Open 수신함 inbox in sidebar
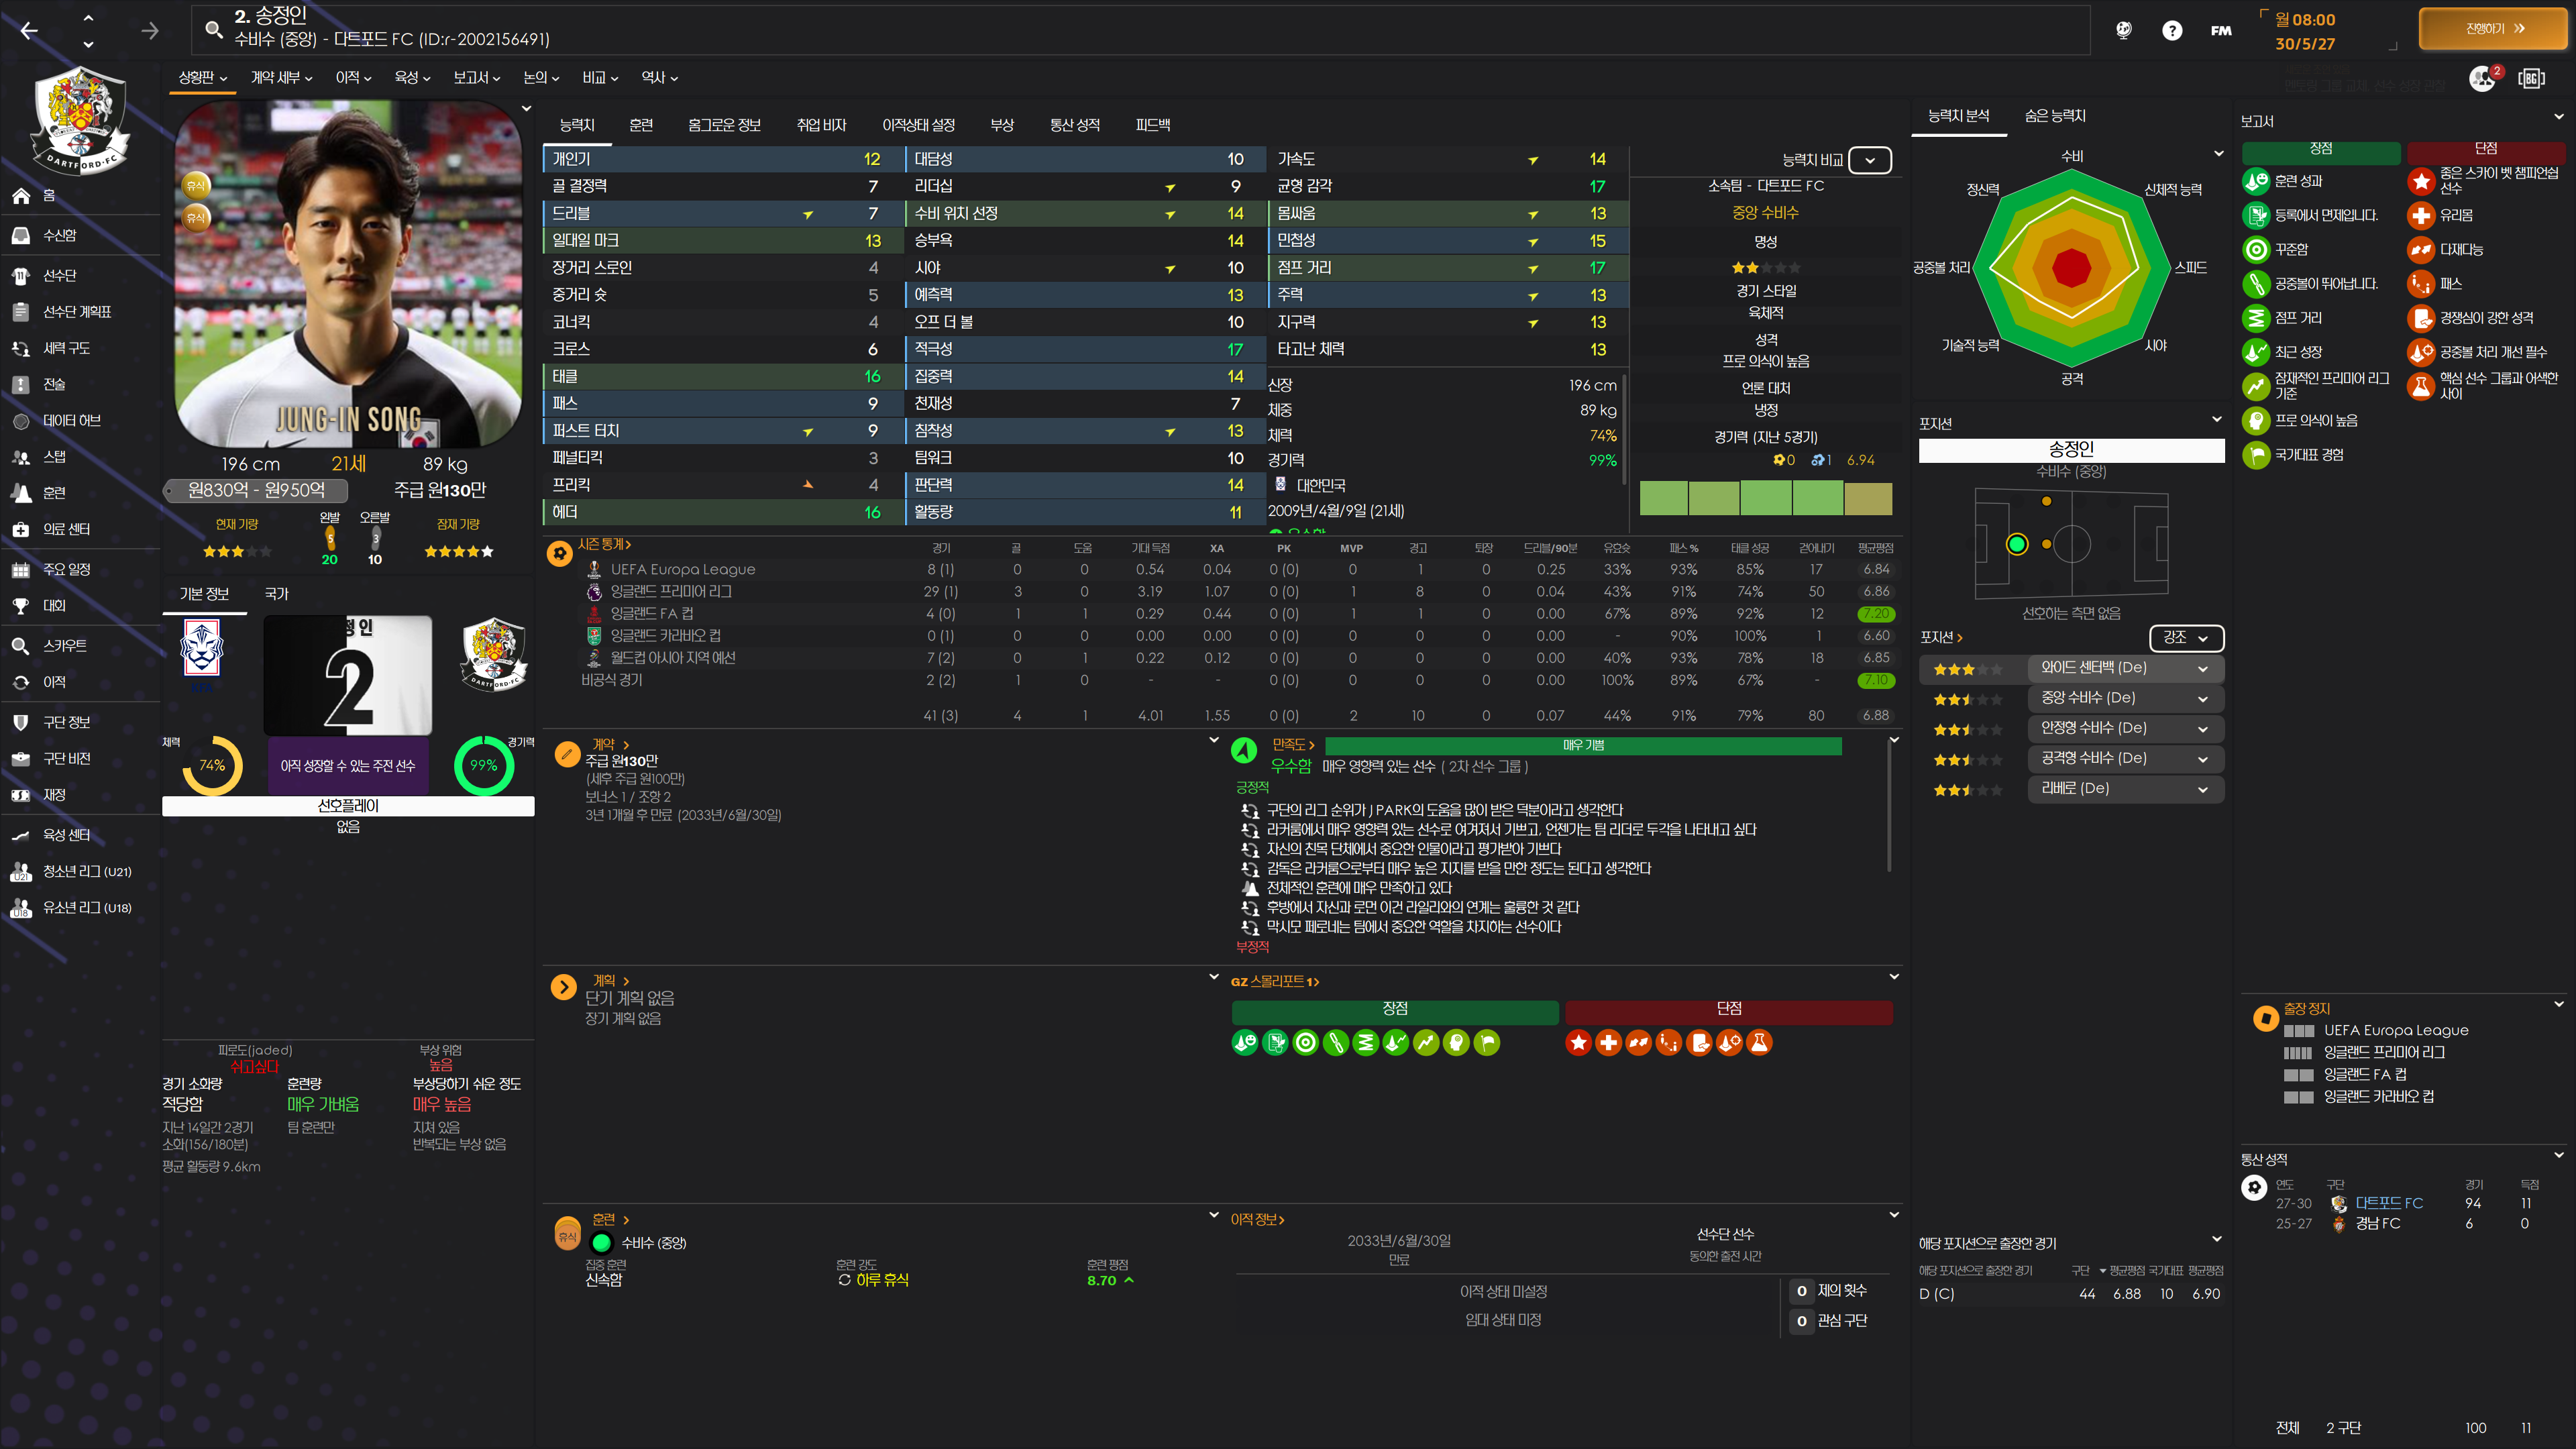 pos(59,235)
